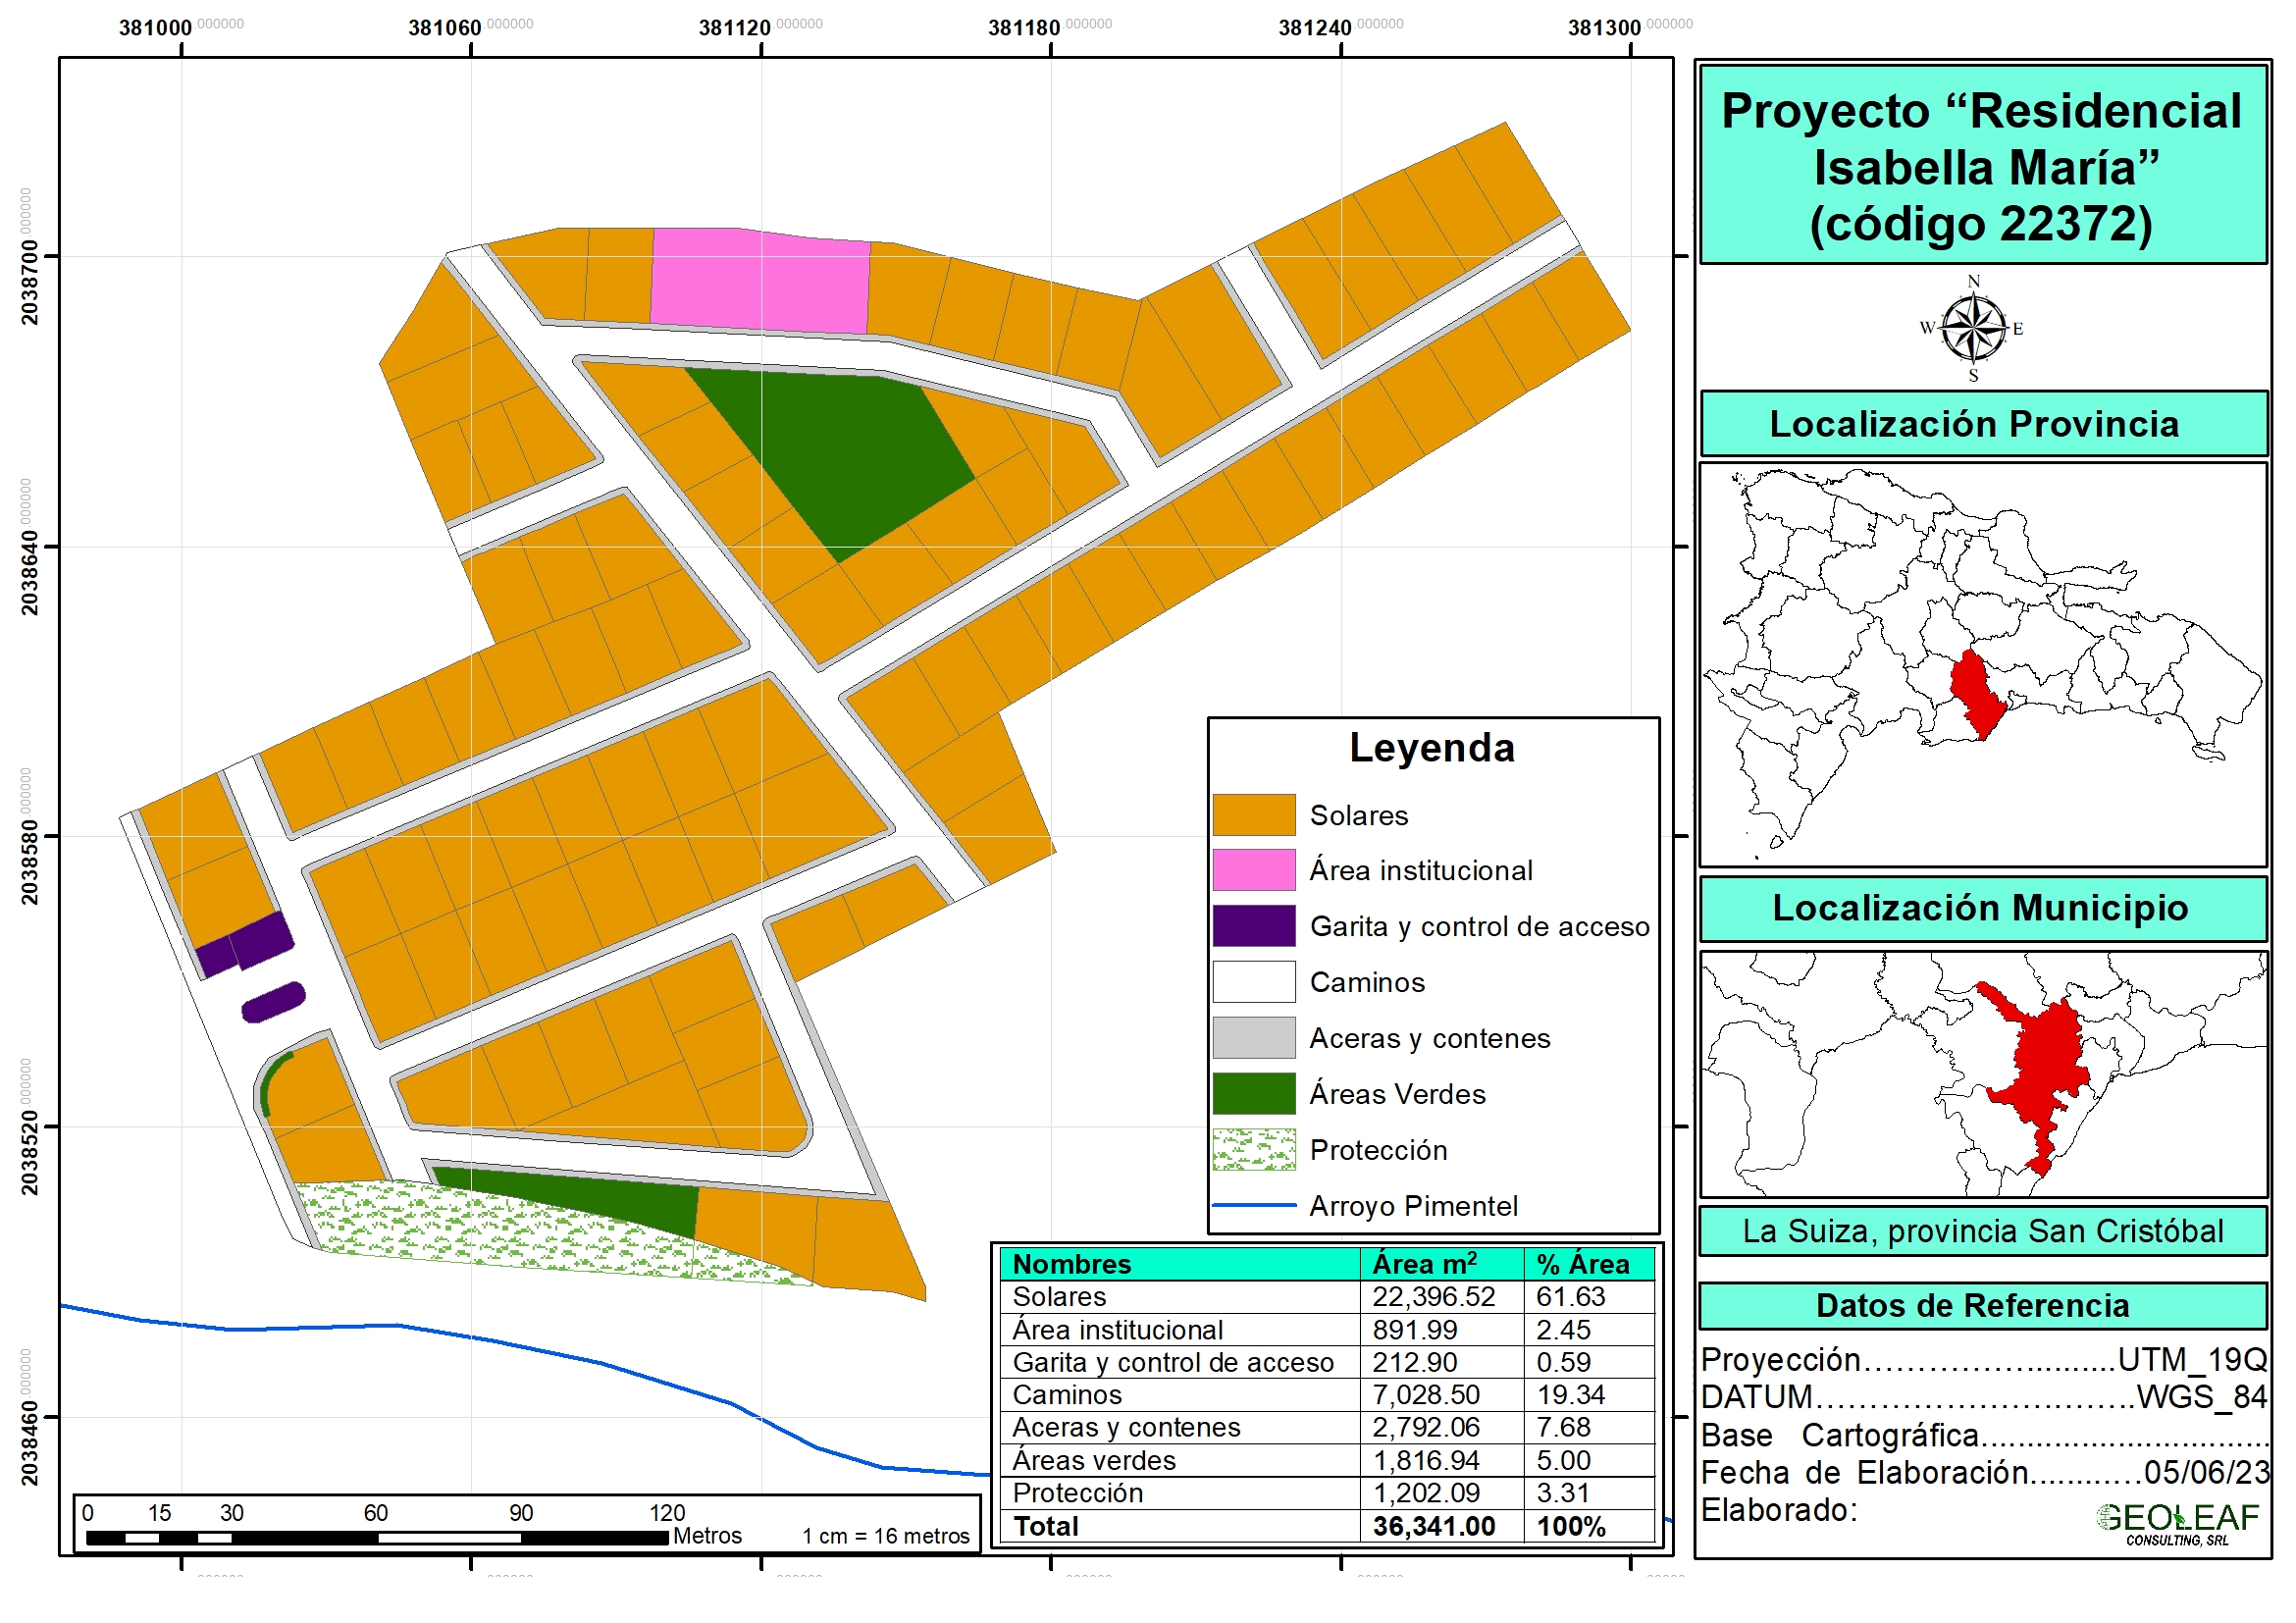2296x1623 pixels.
Task: Click the Datos de Referencia header
Action: (1972, 1305)
